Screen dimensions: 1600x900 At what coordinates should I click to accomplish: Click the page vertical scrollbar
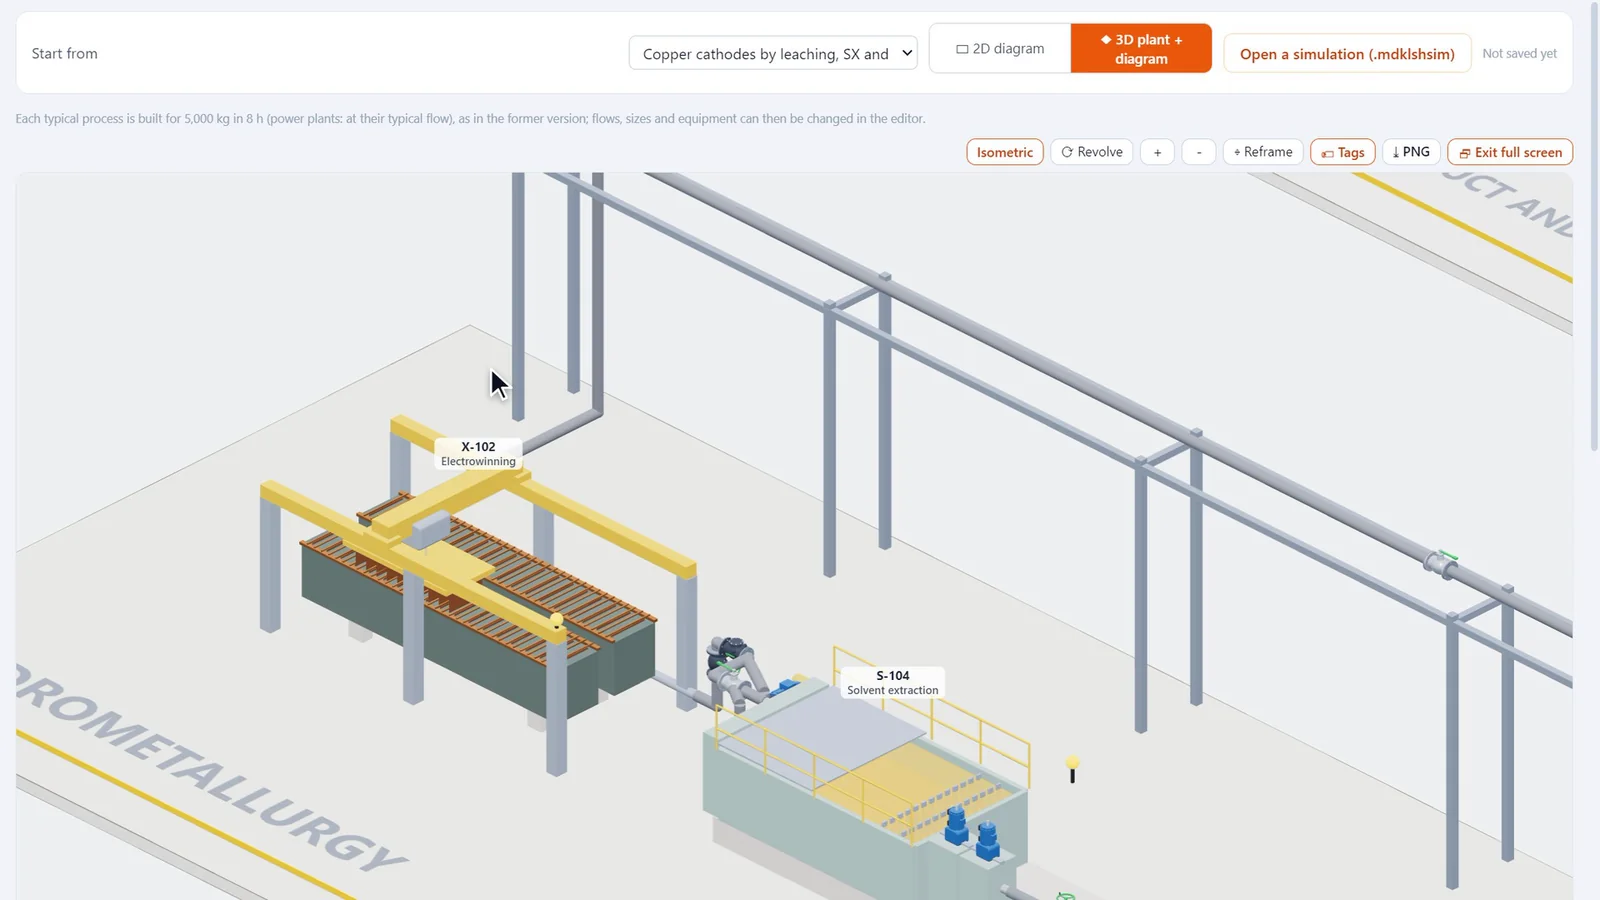[1594, 225]
